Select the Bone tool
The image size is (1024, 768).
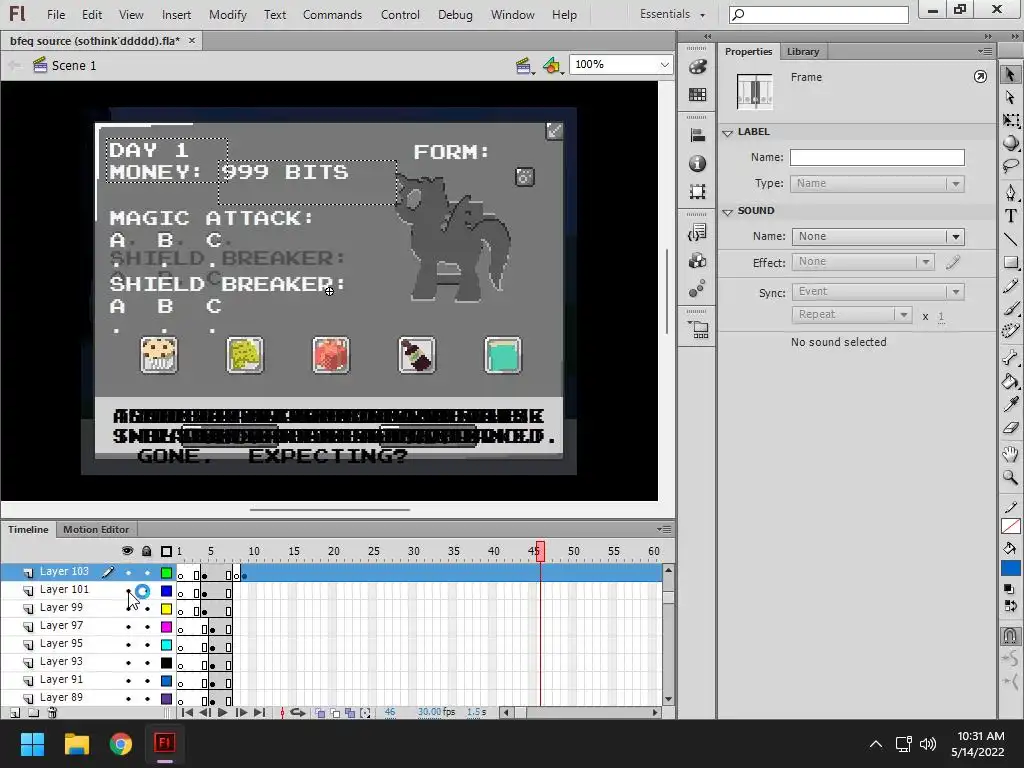point(1010,357)
